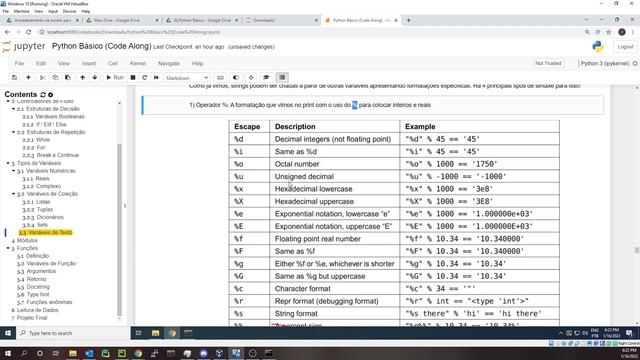Open the Contents panel settings gear

51,95
